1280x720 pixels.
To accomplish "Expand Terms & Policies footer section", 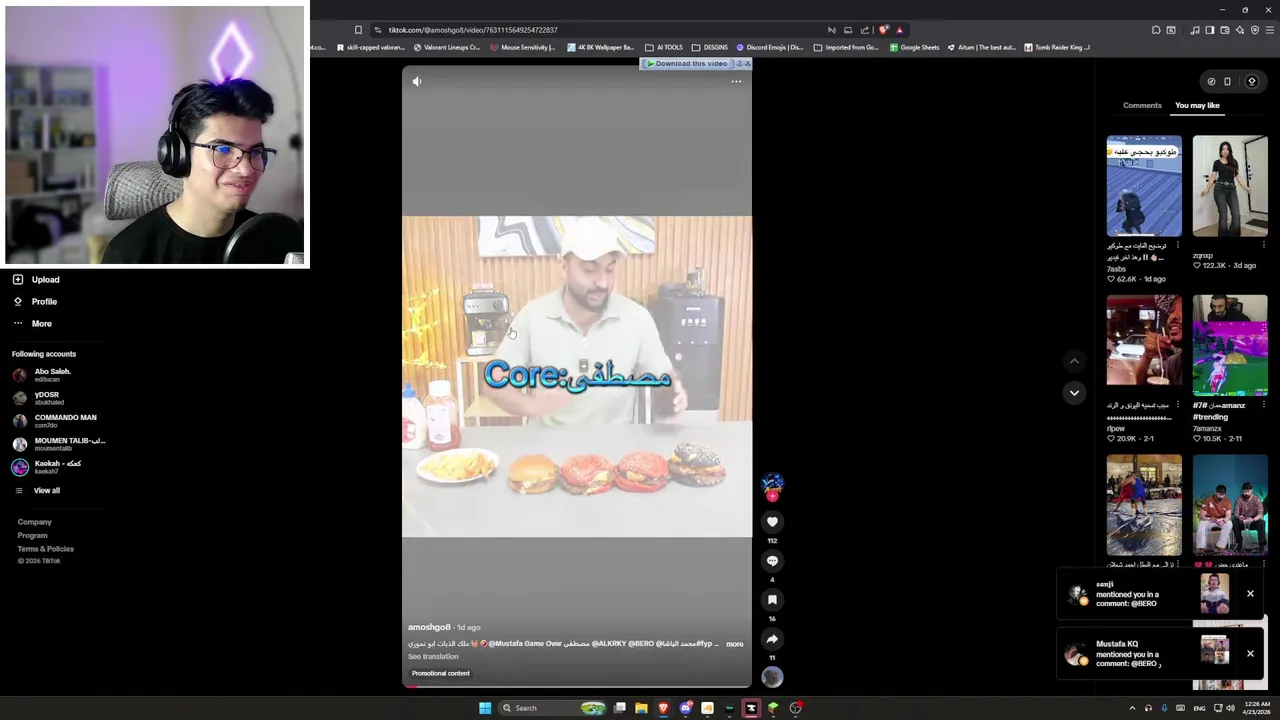I will (x=45, y=549).
